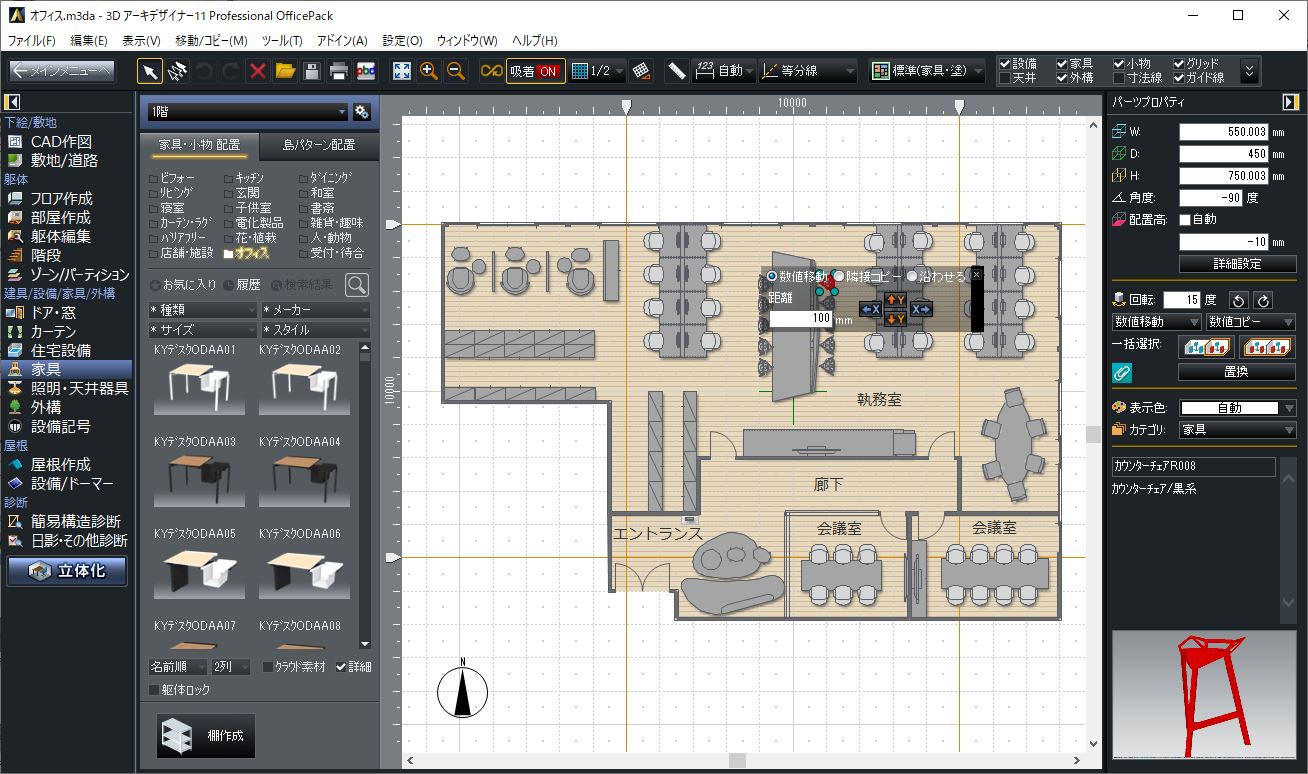Screen dimensions: 1308x774
Task: Open the 表示色 color selector
Action: click(x=1237, y=408)
